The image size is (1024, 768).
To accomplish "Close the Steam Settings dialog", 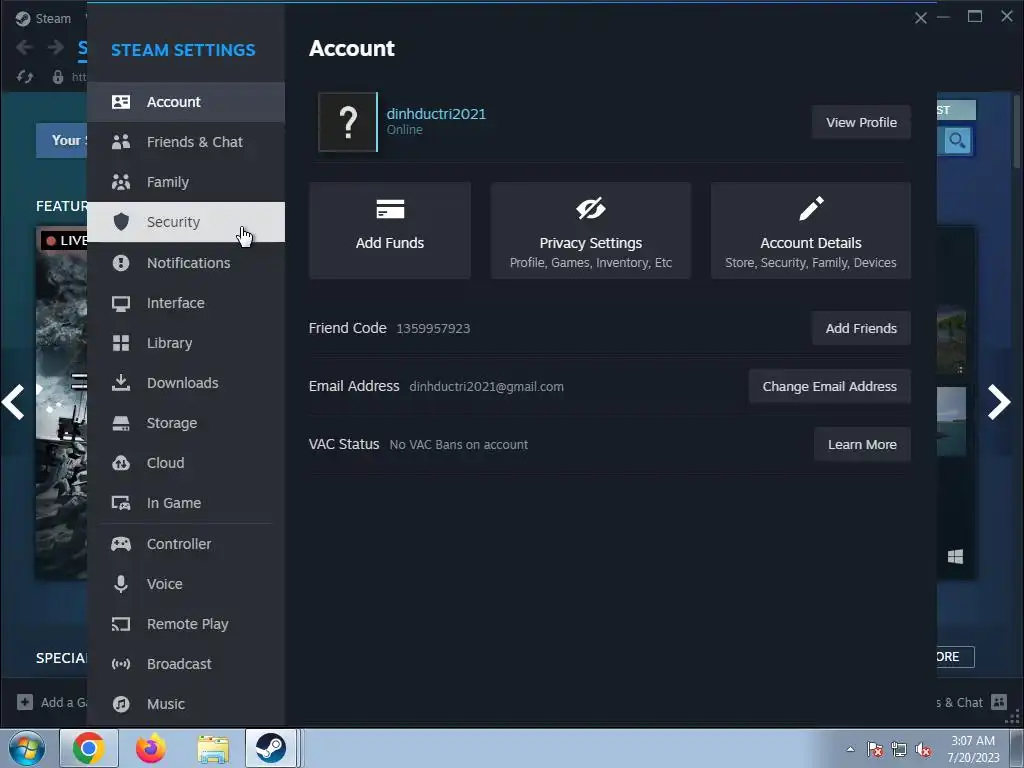I will click(x=920, y=18).
